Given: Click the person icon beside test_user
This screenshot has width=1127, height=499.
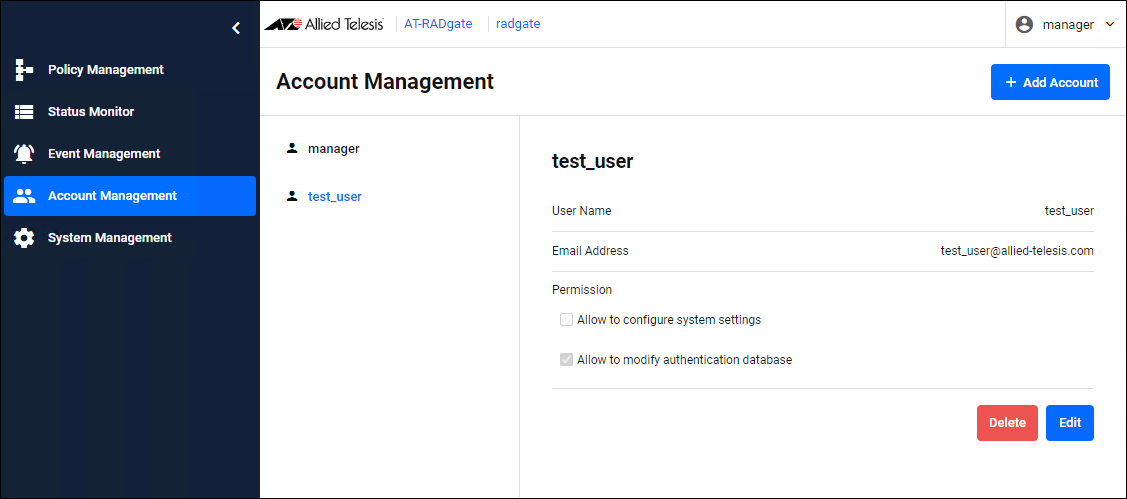Looking at the screenshot, I should coord(292,196).
